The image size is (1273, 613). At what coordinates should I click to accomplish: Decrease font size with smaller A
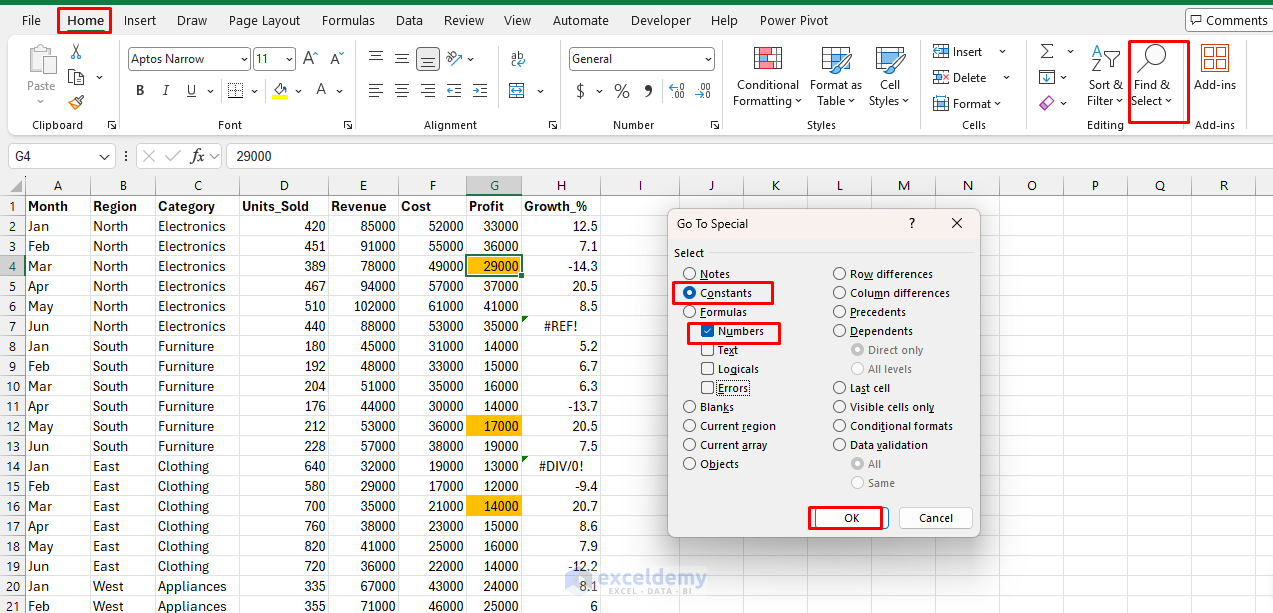[x=336, y=59]
